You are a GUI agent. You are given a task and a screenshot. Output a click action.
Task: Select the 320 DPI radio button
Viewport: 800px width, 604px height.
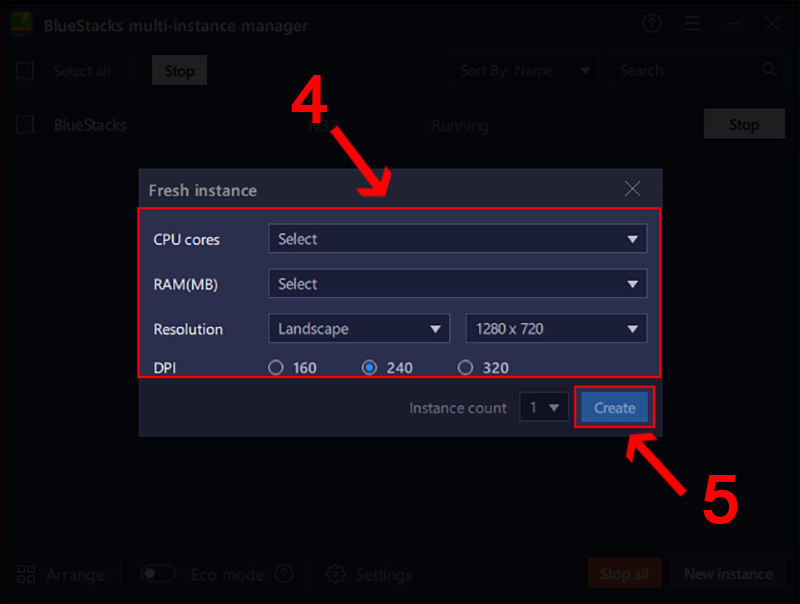(465, 367)
